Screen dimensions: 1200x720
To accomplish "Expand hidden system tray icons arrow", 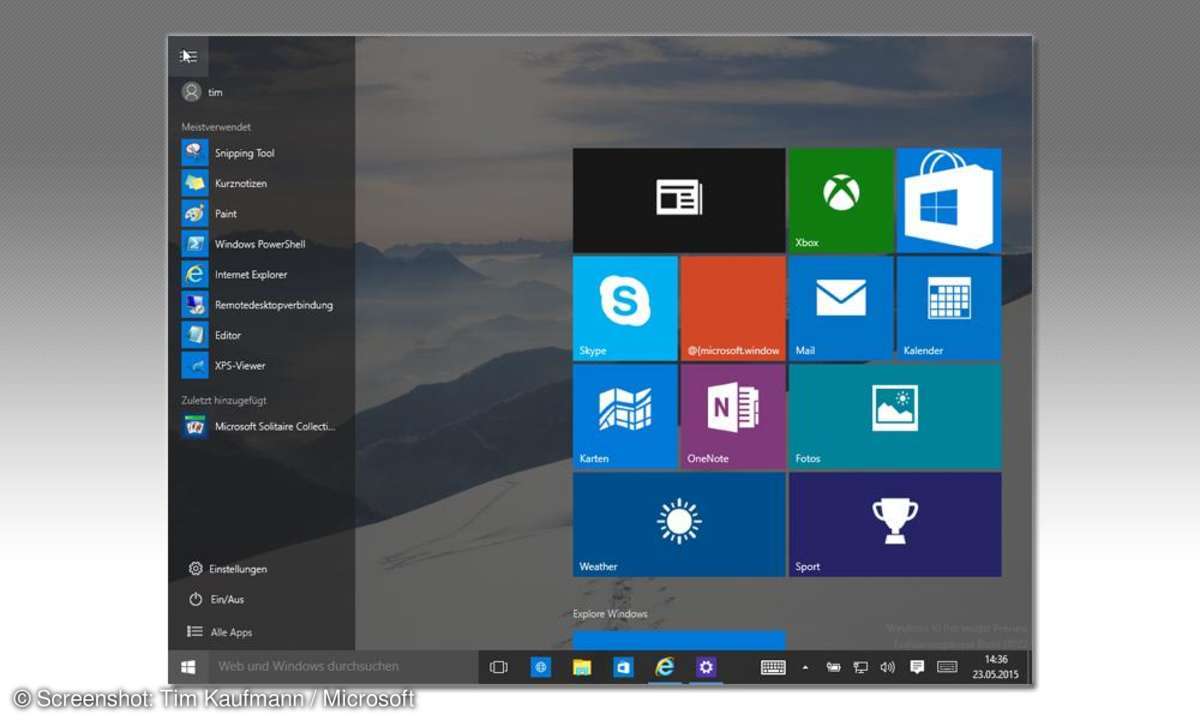I will coord(806,667).
